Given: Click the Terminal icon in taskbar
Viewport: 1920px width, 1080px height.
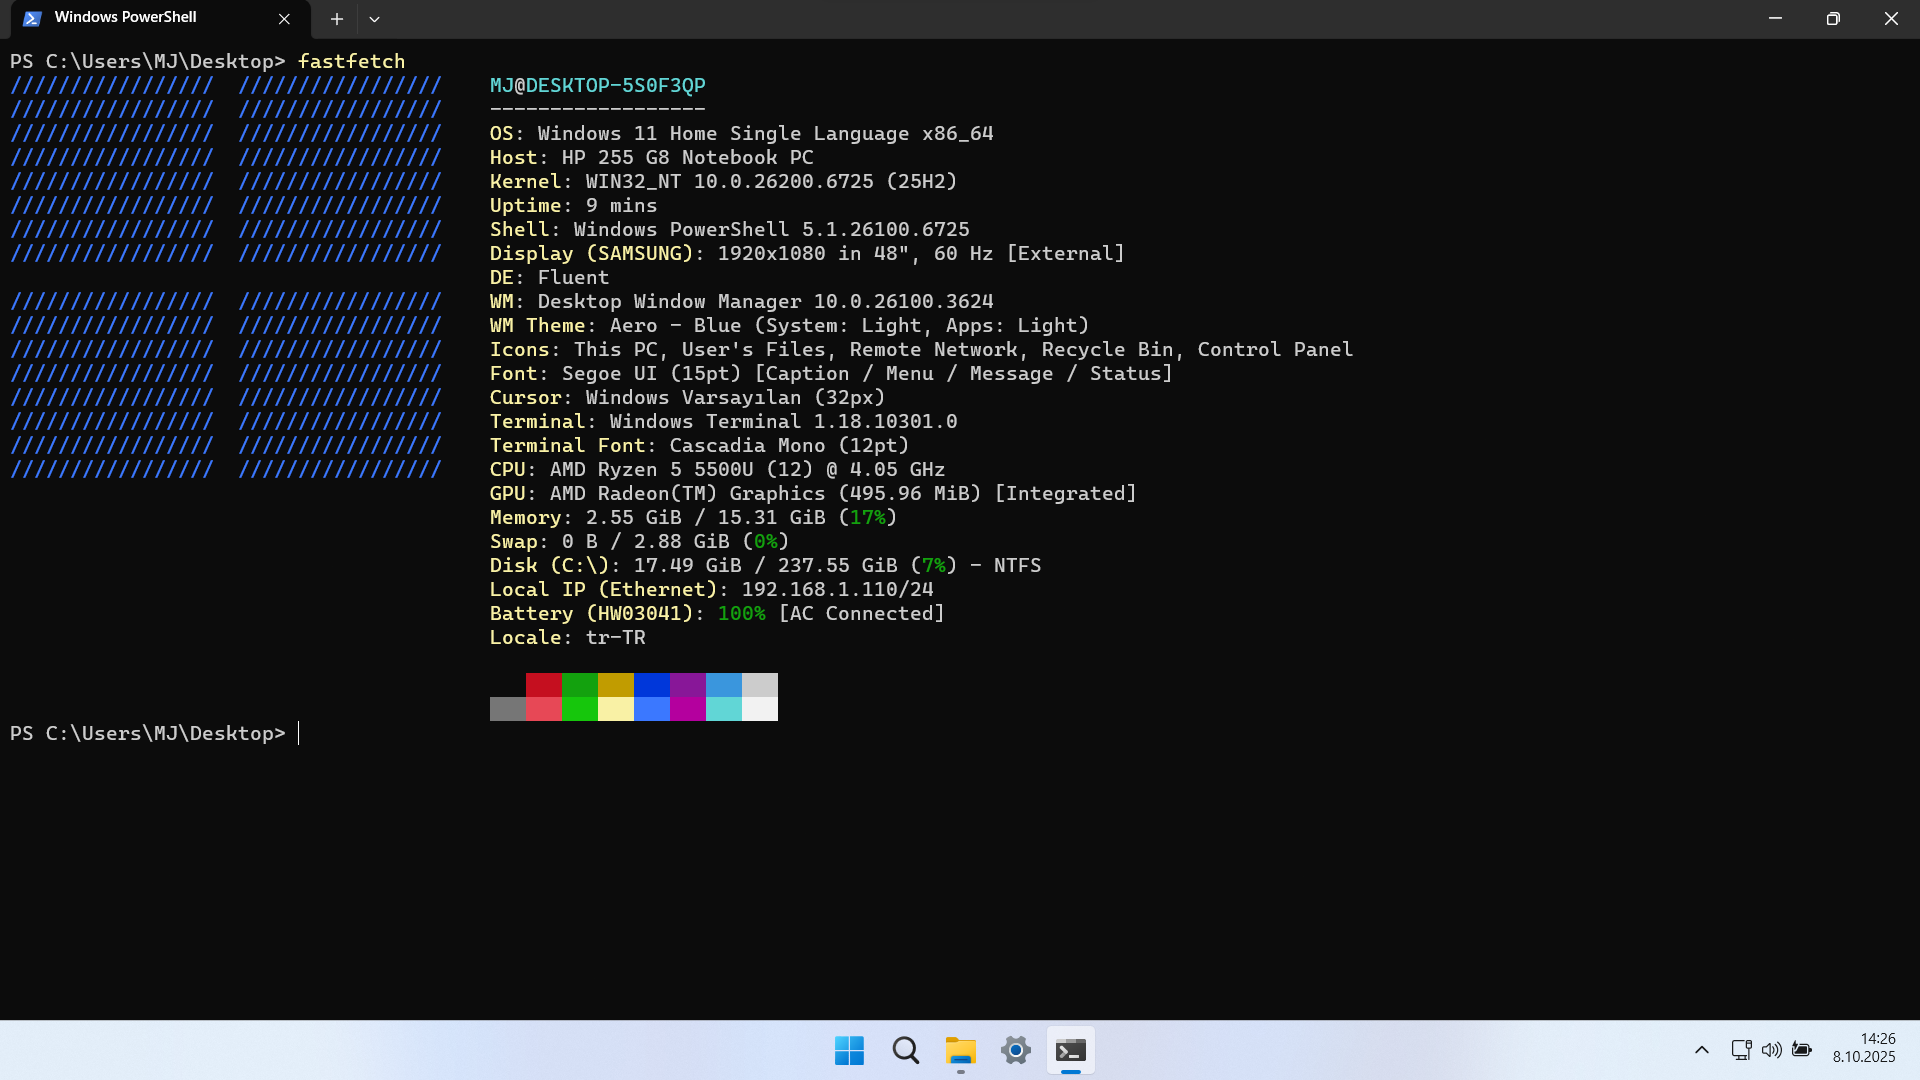Looking at the screenshot, I should (x=1071, y=1051).
